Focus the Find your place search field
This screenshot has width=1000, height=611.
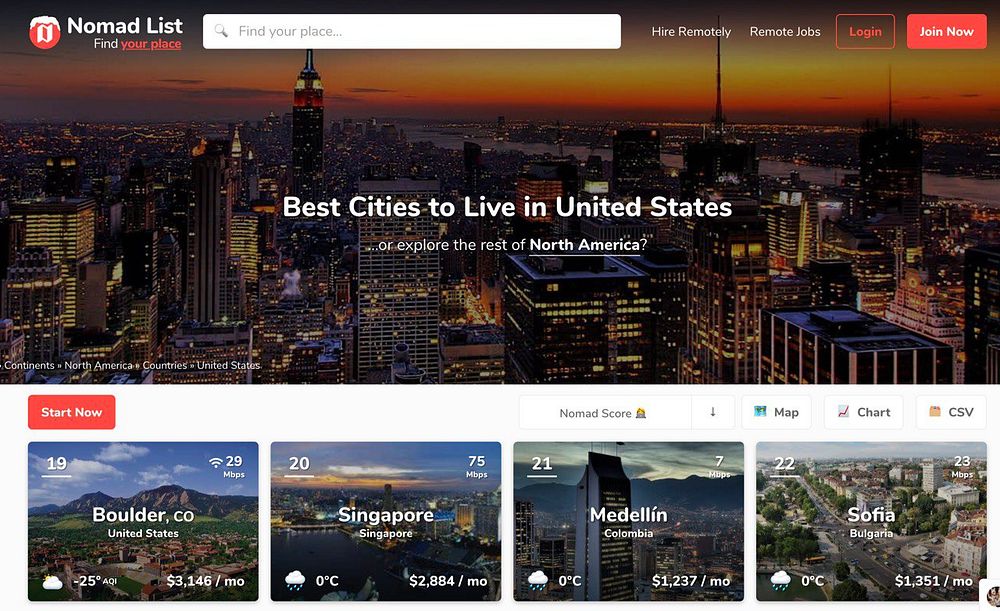tap(412, 31)
